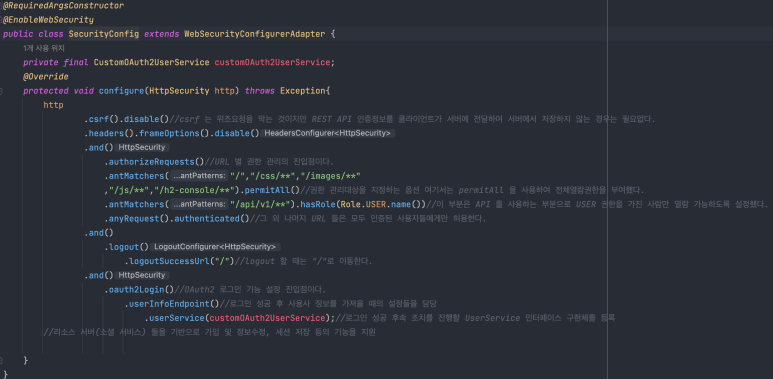773x379 pixels.
Task: Click the HttpSecurity hint above oauth2Login
Action: tap(141, 276)
